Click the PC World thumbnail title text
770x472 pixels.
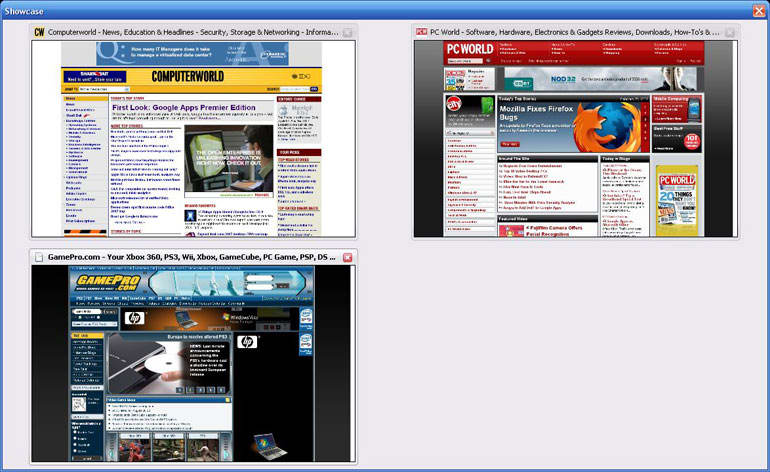click(575, 32)
